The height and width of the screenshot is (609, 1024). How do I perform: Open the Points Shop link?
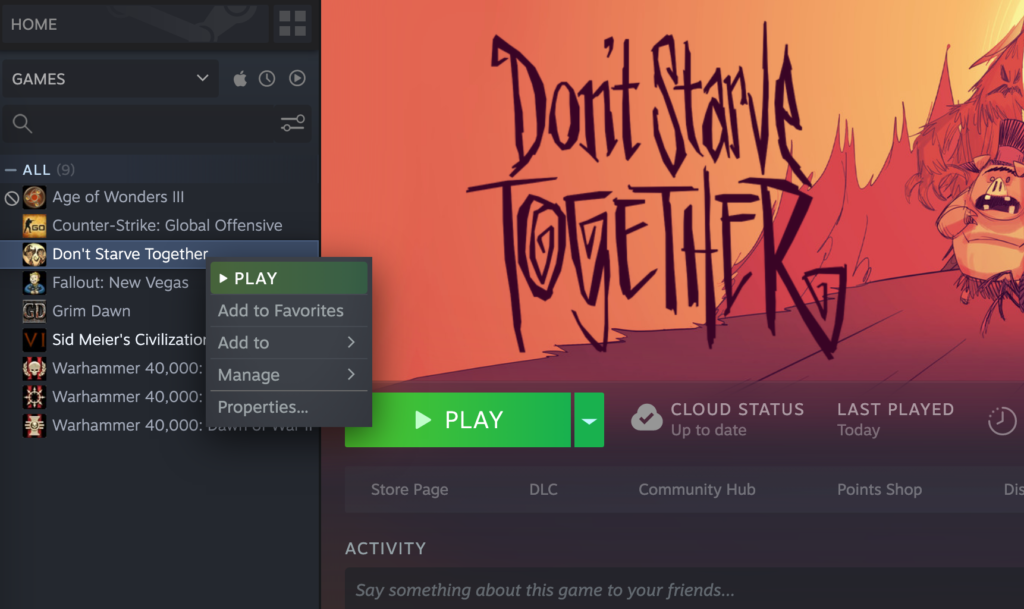pos(880,490)
